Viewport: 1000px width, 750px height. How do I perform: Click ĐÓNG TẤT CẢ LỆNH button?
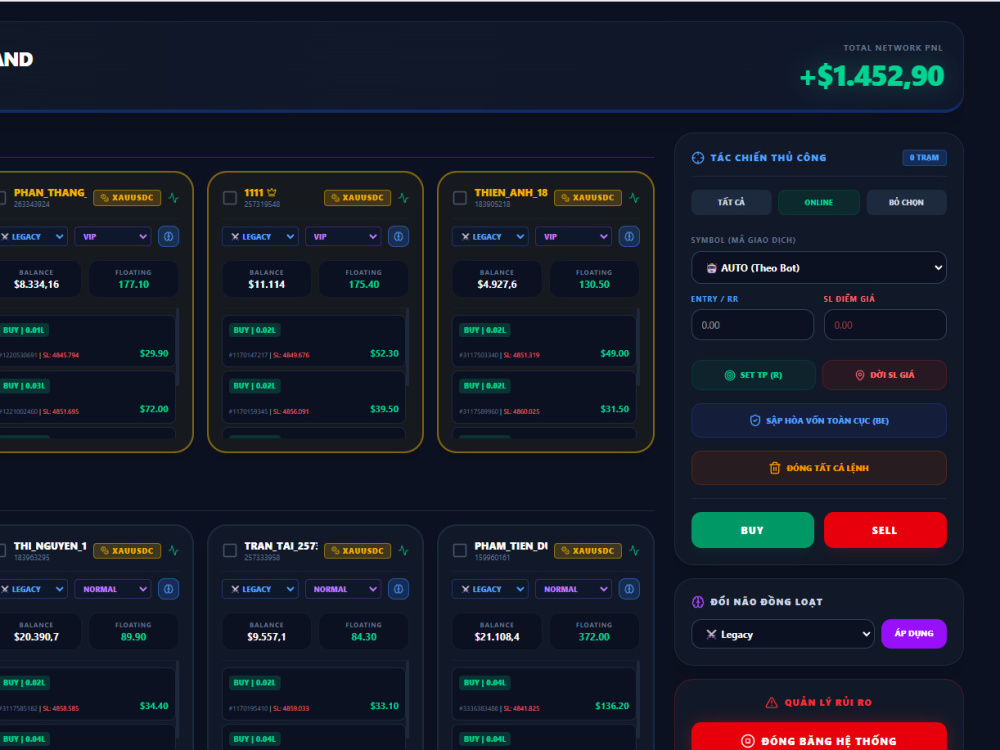tap(819, 468)
